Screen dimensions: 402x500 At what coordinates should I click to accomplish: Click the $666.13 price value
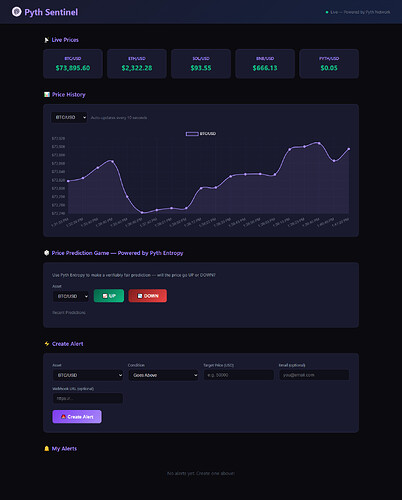point(265,68)
